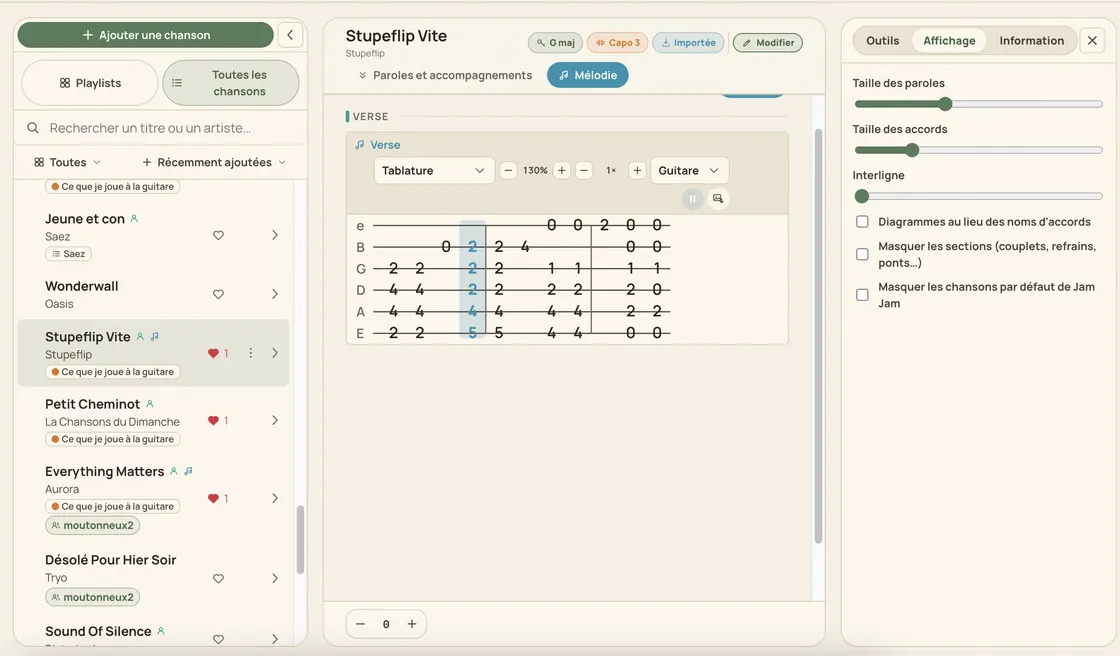The width and height of the screenshot is (1120, 656).
Task: Switch to the Information tab
Action: (1031, 41)
